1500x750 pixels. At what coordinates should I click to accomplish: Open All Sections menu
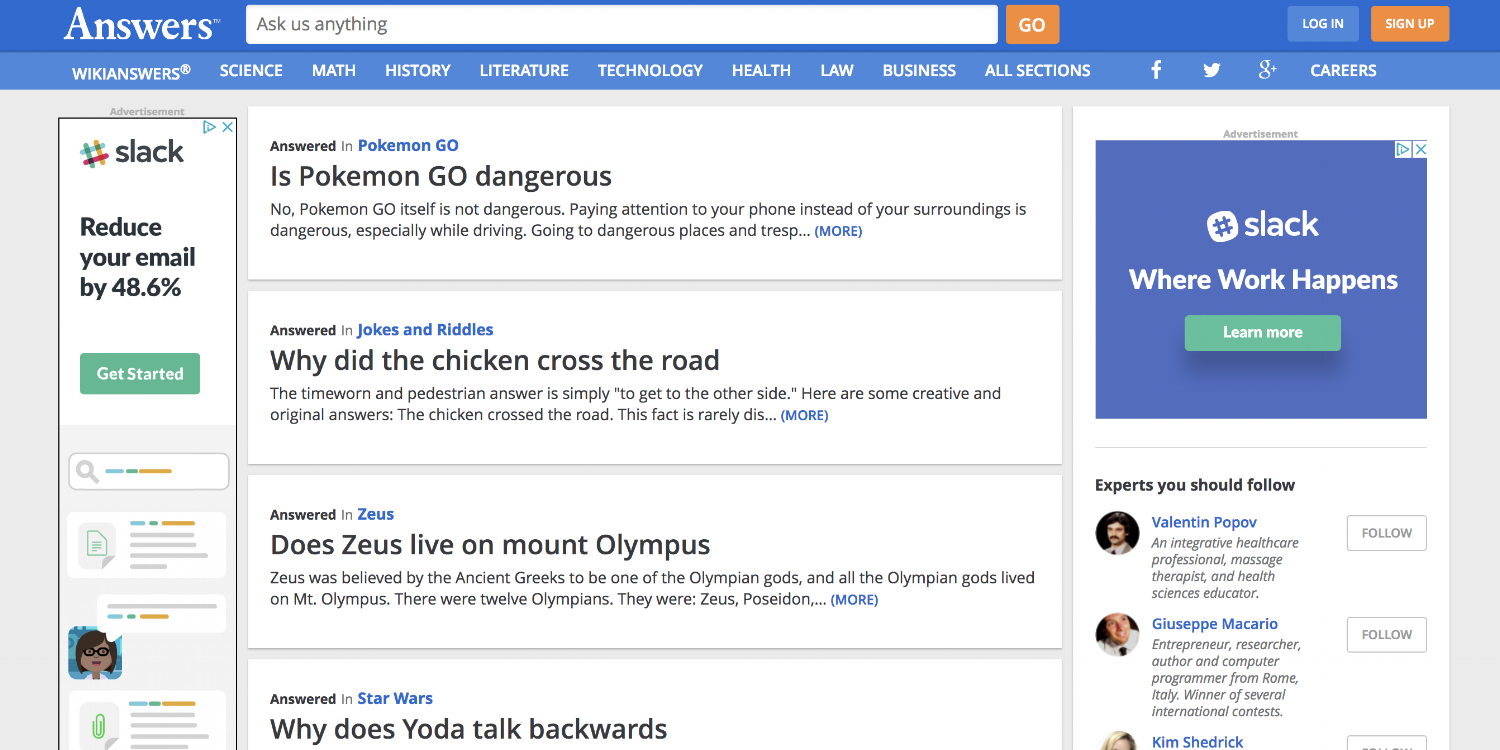point(1038,71)
